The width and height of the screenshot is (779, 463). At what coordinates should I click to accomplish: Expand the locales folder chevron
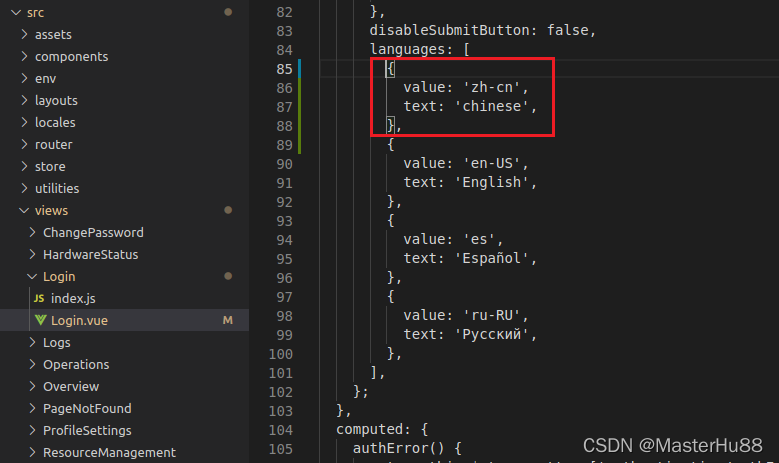tap(24, 122)
